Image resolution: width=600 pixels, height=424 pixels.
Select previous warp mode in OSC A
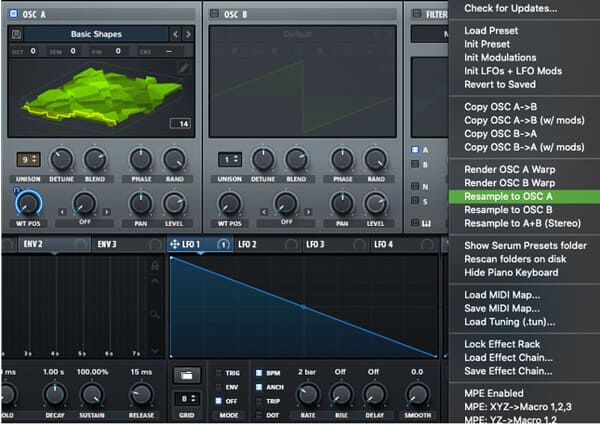[x=62, y=212]
